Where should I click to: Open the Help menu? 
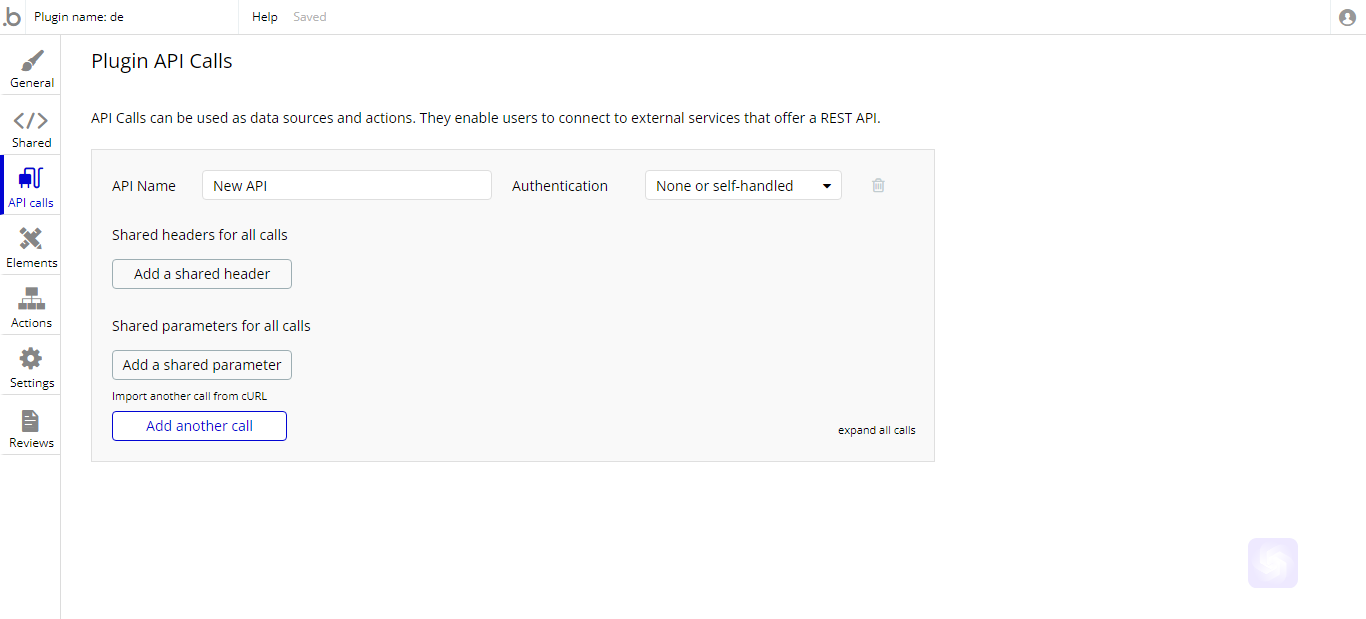(265, 17)
